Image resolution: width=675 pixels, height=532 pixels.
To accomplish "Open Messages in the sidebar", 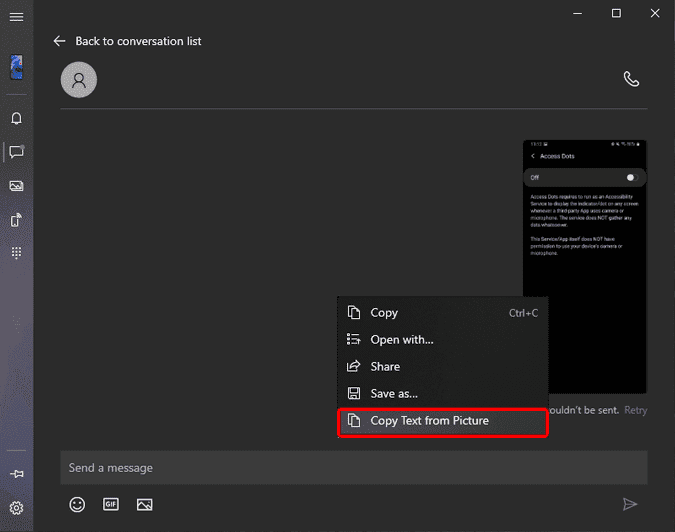I will [16, 152].
